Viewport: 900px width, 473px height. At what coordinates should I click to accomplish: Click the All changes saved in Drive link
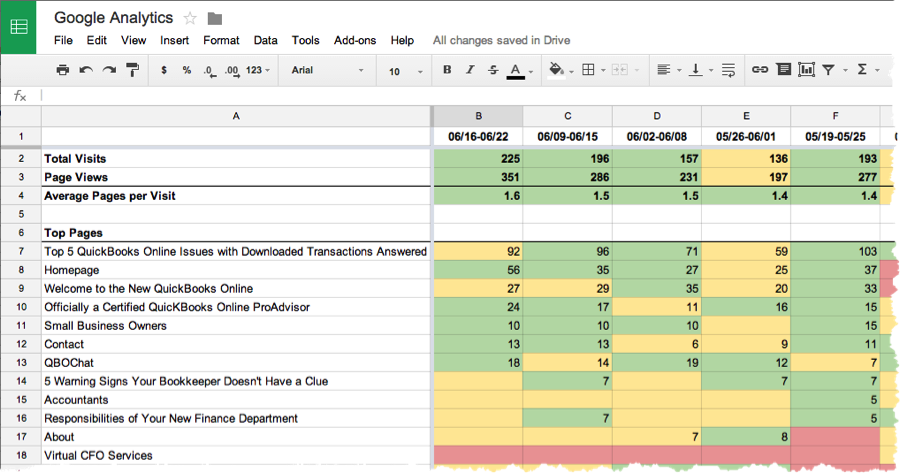(501, 40)
